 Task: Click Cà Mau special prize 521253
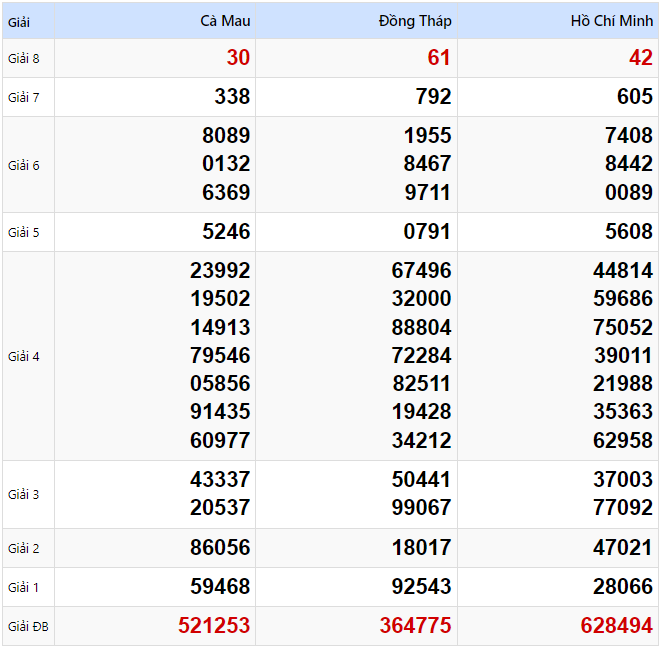[214, 626]
